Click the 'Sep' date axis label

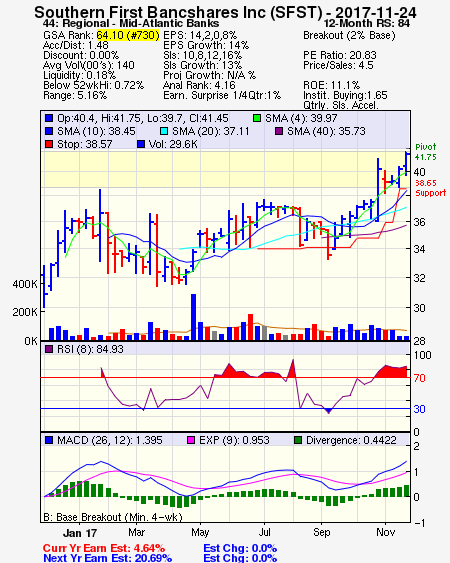322,532
